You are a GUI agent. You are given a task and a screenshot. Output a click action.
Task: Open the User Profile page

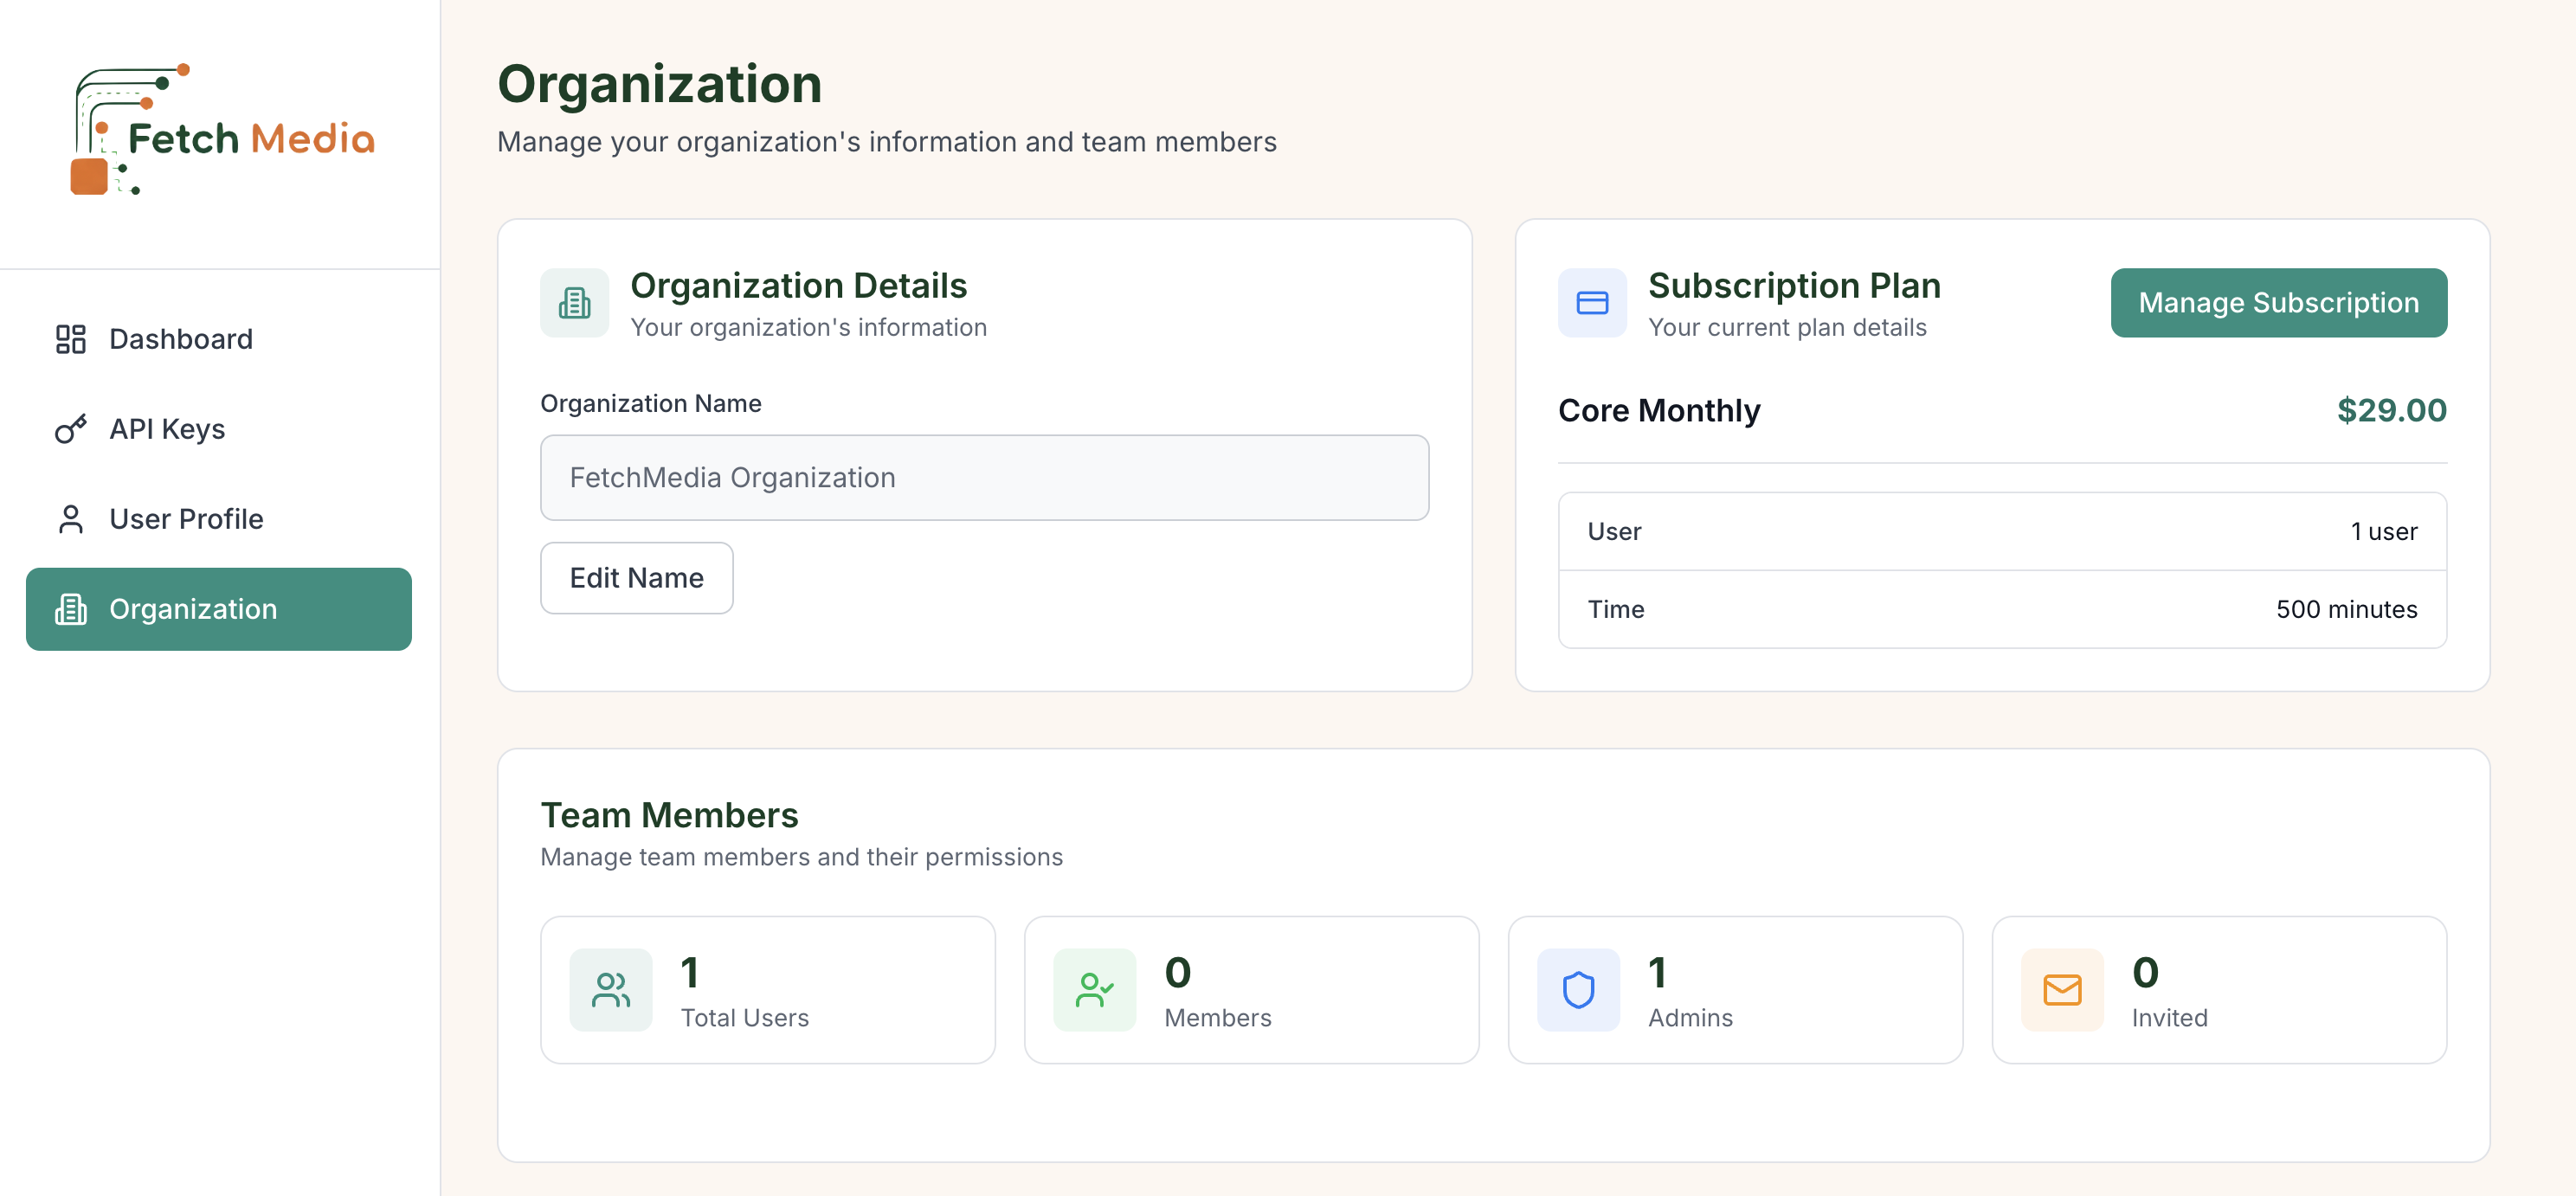click(185, 519)
